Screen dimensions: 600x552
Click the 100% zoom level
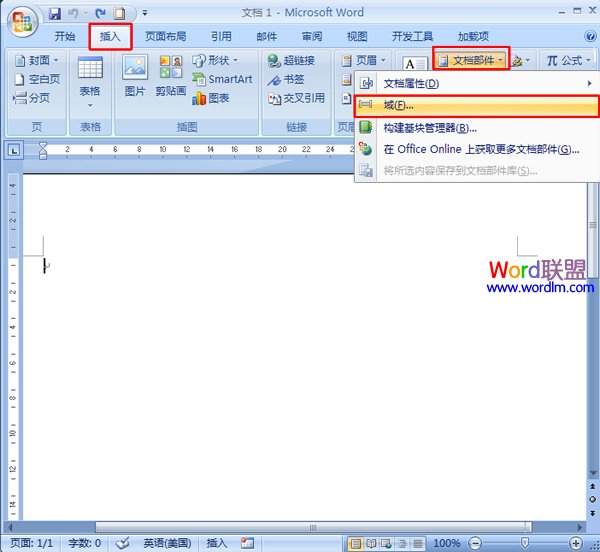coord(447,543)
